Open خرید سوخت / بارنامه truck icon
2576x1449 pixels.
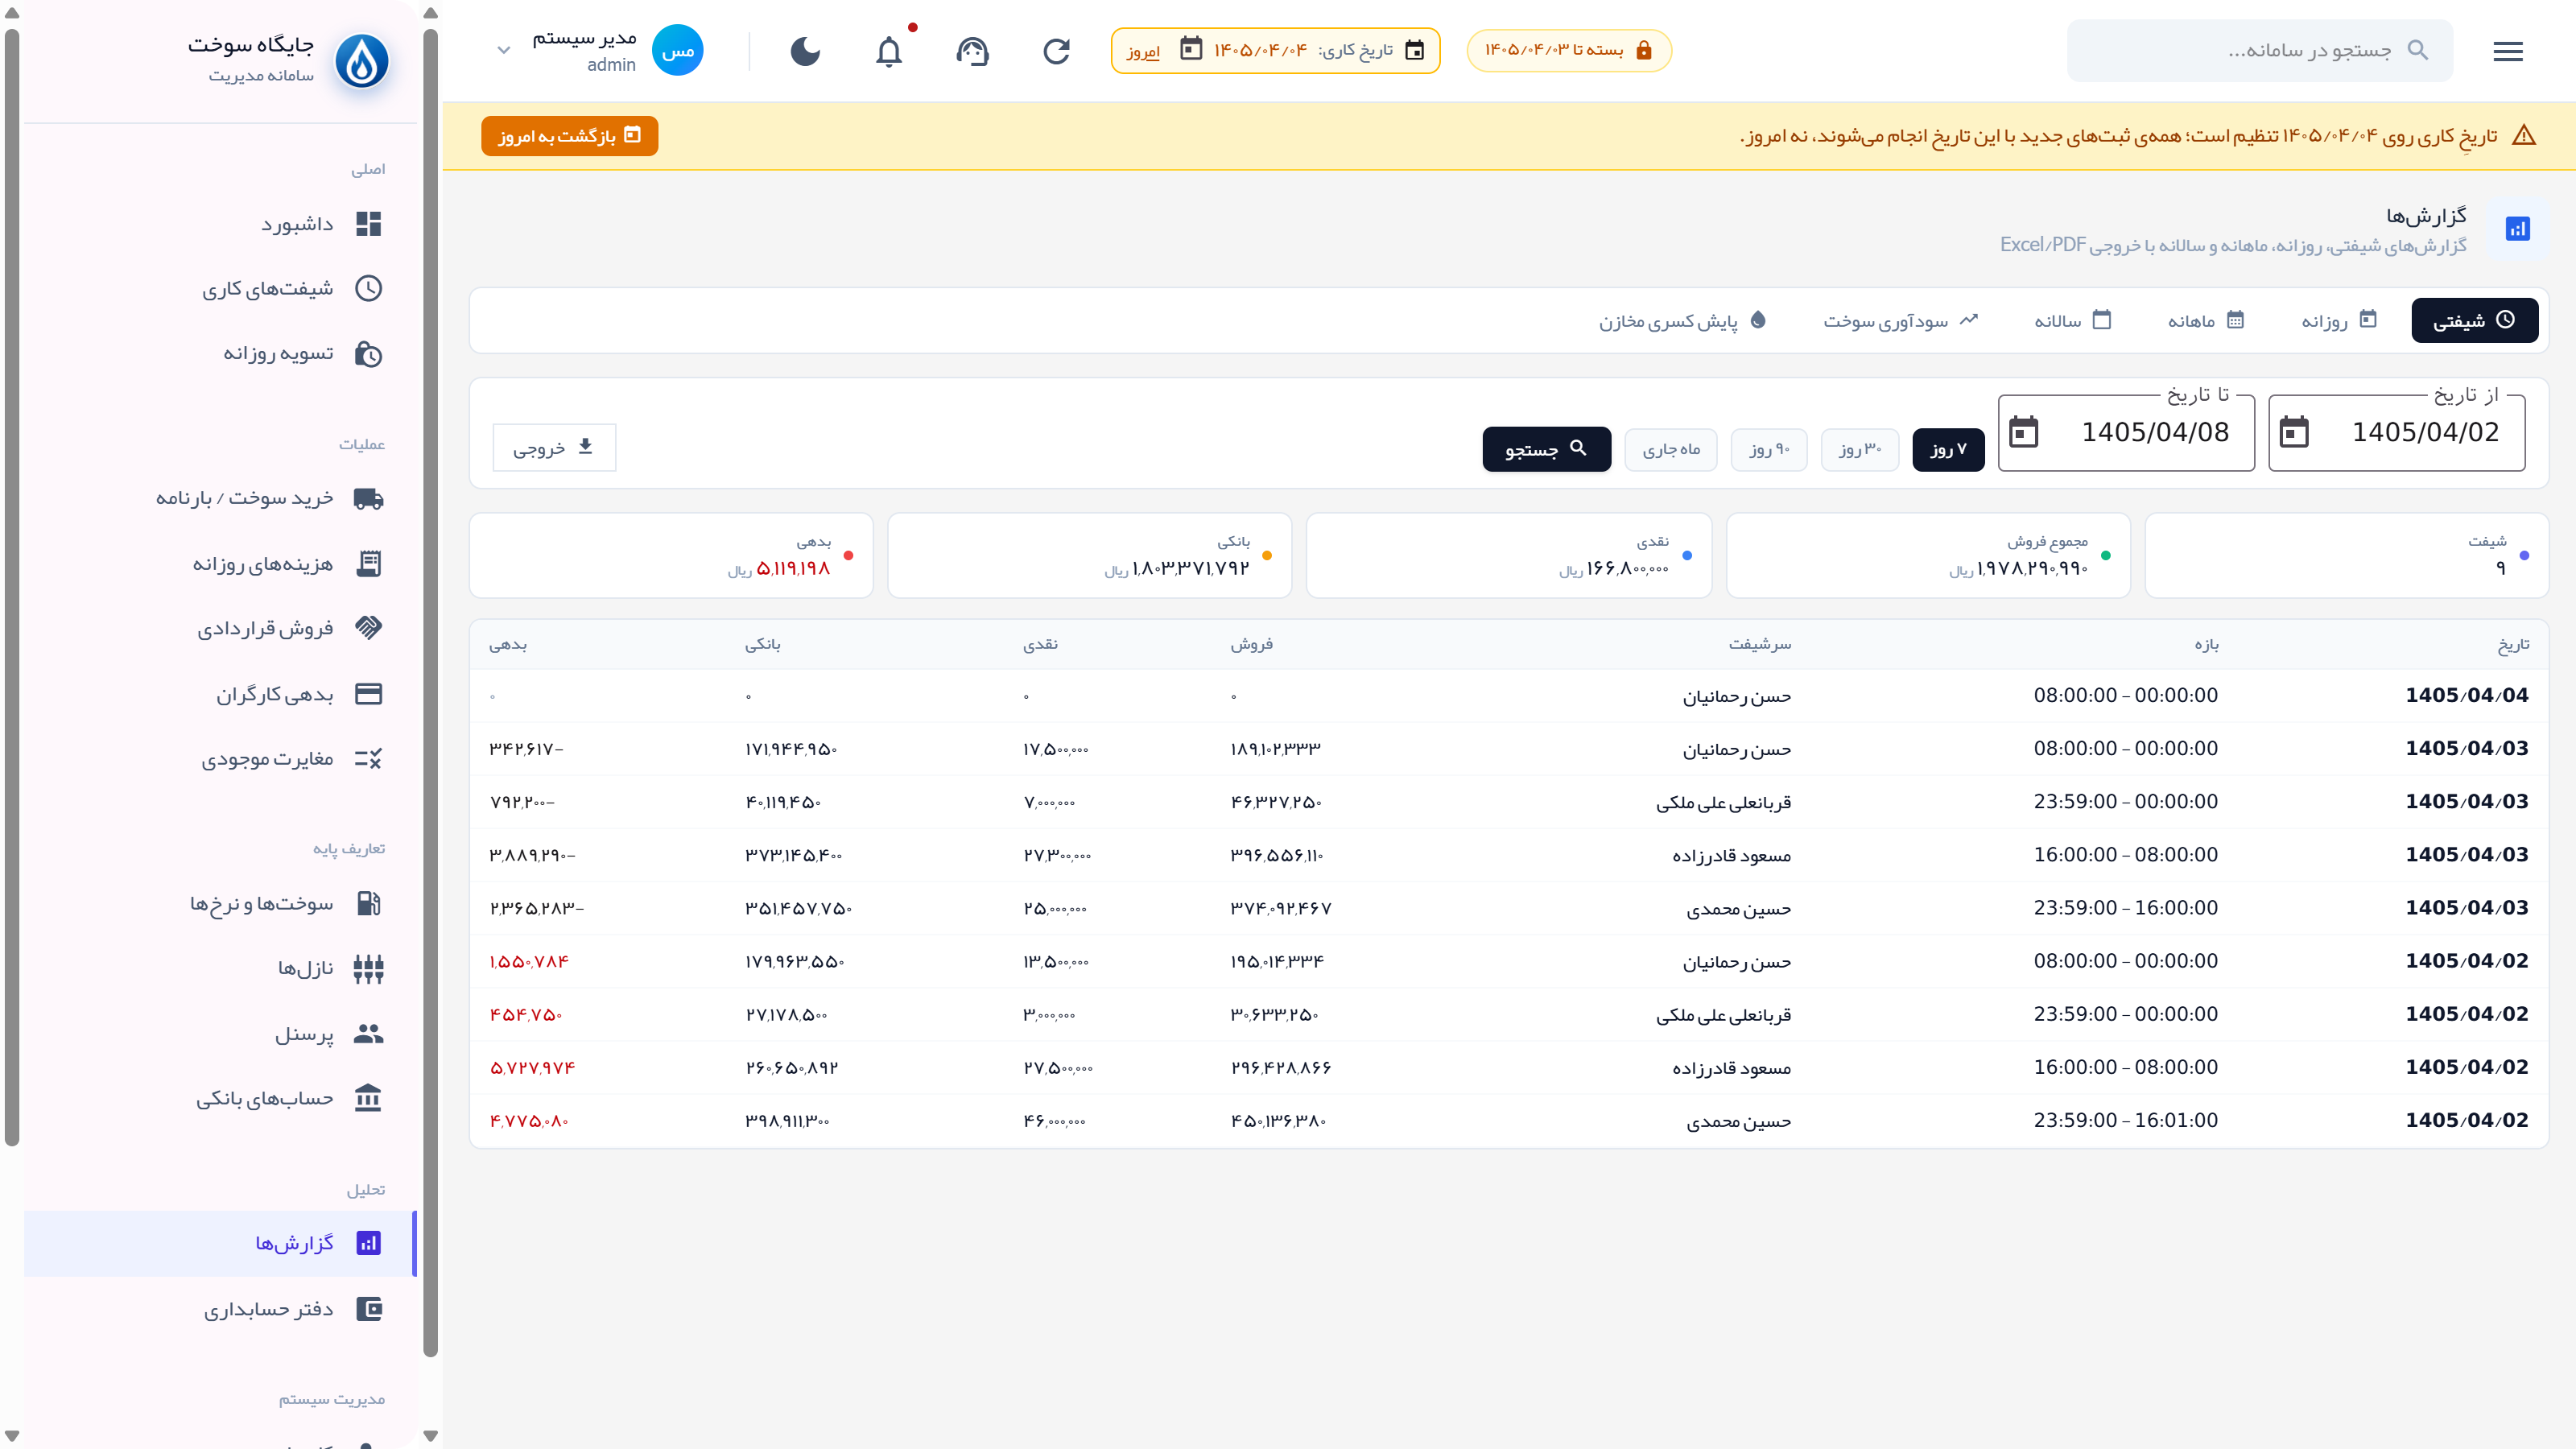[368, 498]
